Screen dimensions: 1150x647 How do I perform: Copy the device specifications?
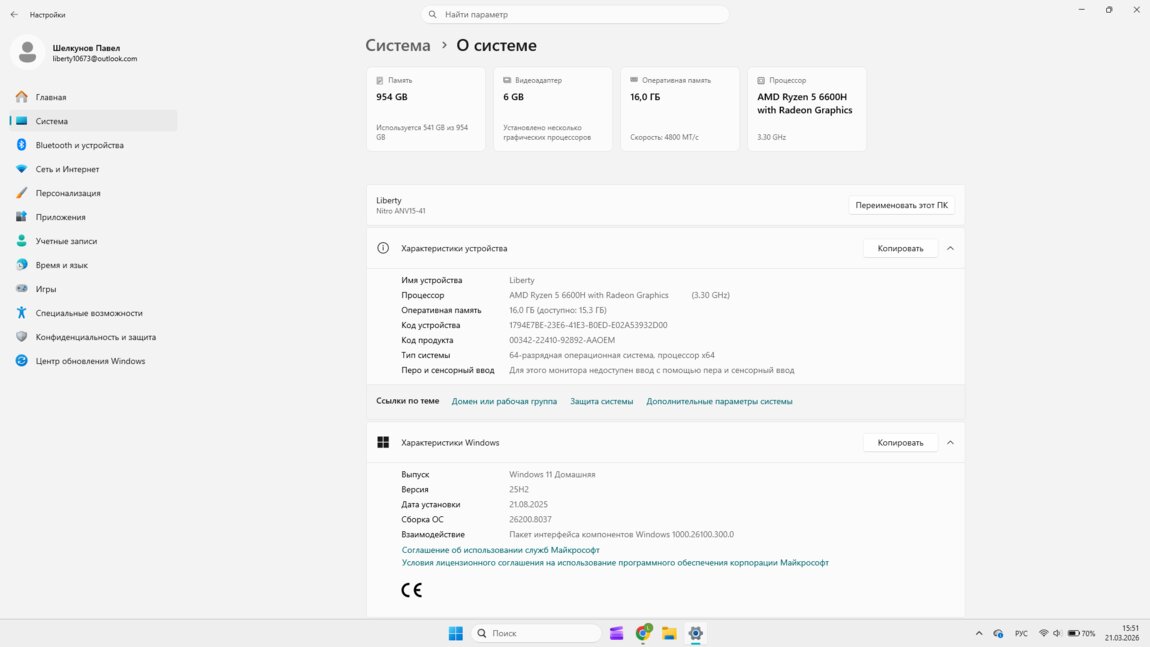(x=900, y=248)
